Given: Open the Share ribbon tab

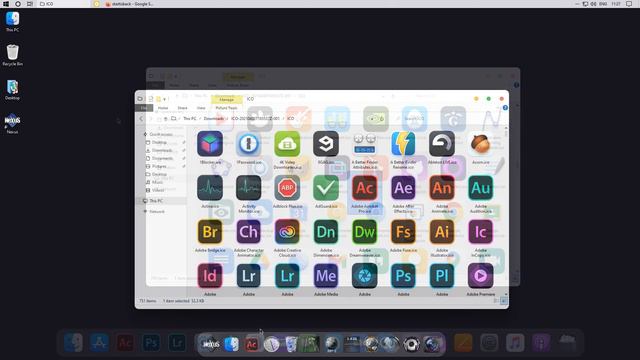Looking at the screenshot, I should point(182,108).
